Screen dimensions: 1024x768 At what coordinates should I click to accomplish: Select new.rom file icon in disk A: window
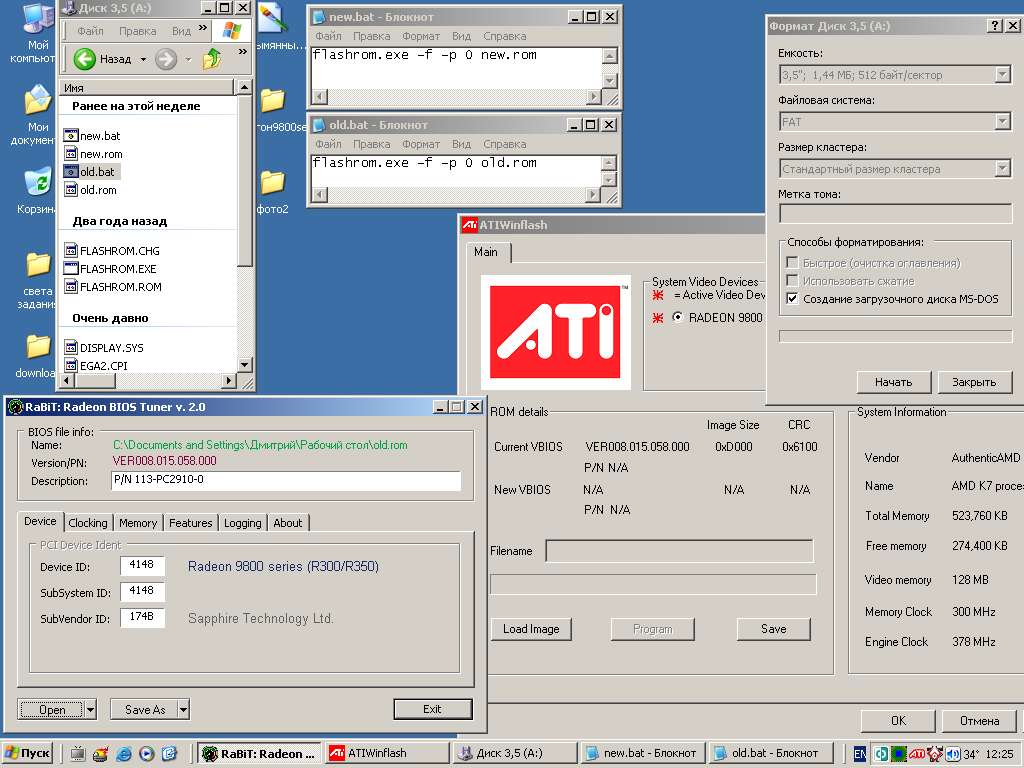pyautogui.click(x=71, y=154)
